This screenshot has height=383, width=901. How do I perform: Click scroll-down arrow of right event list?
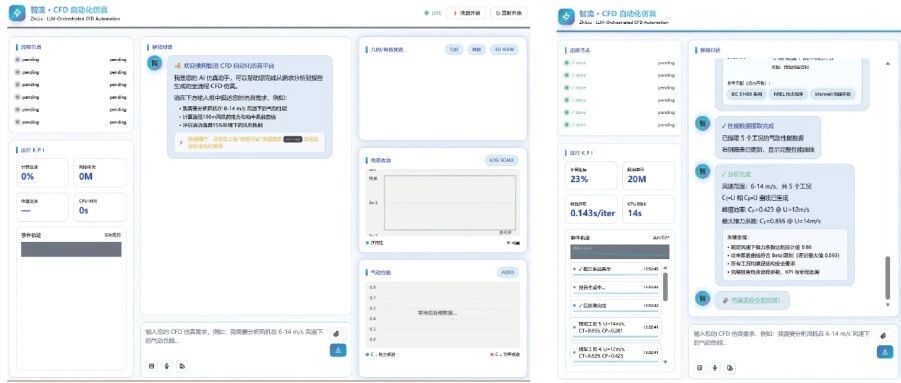[665, 362]
